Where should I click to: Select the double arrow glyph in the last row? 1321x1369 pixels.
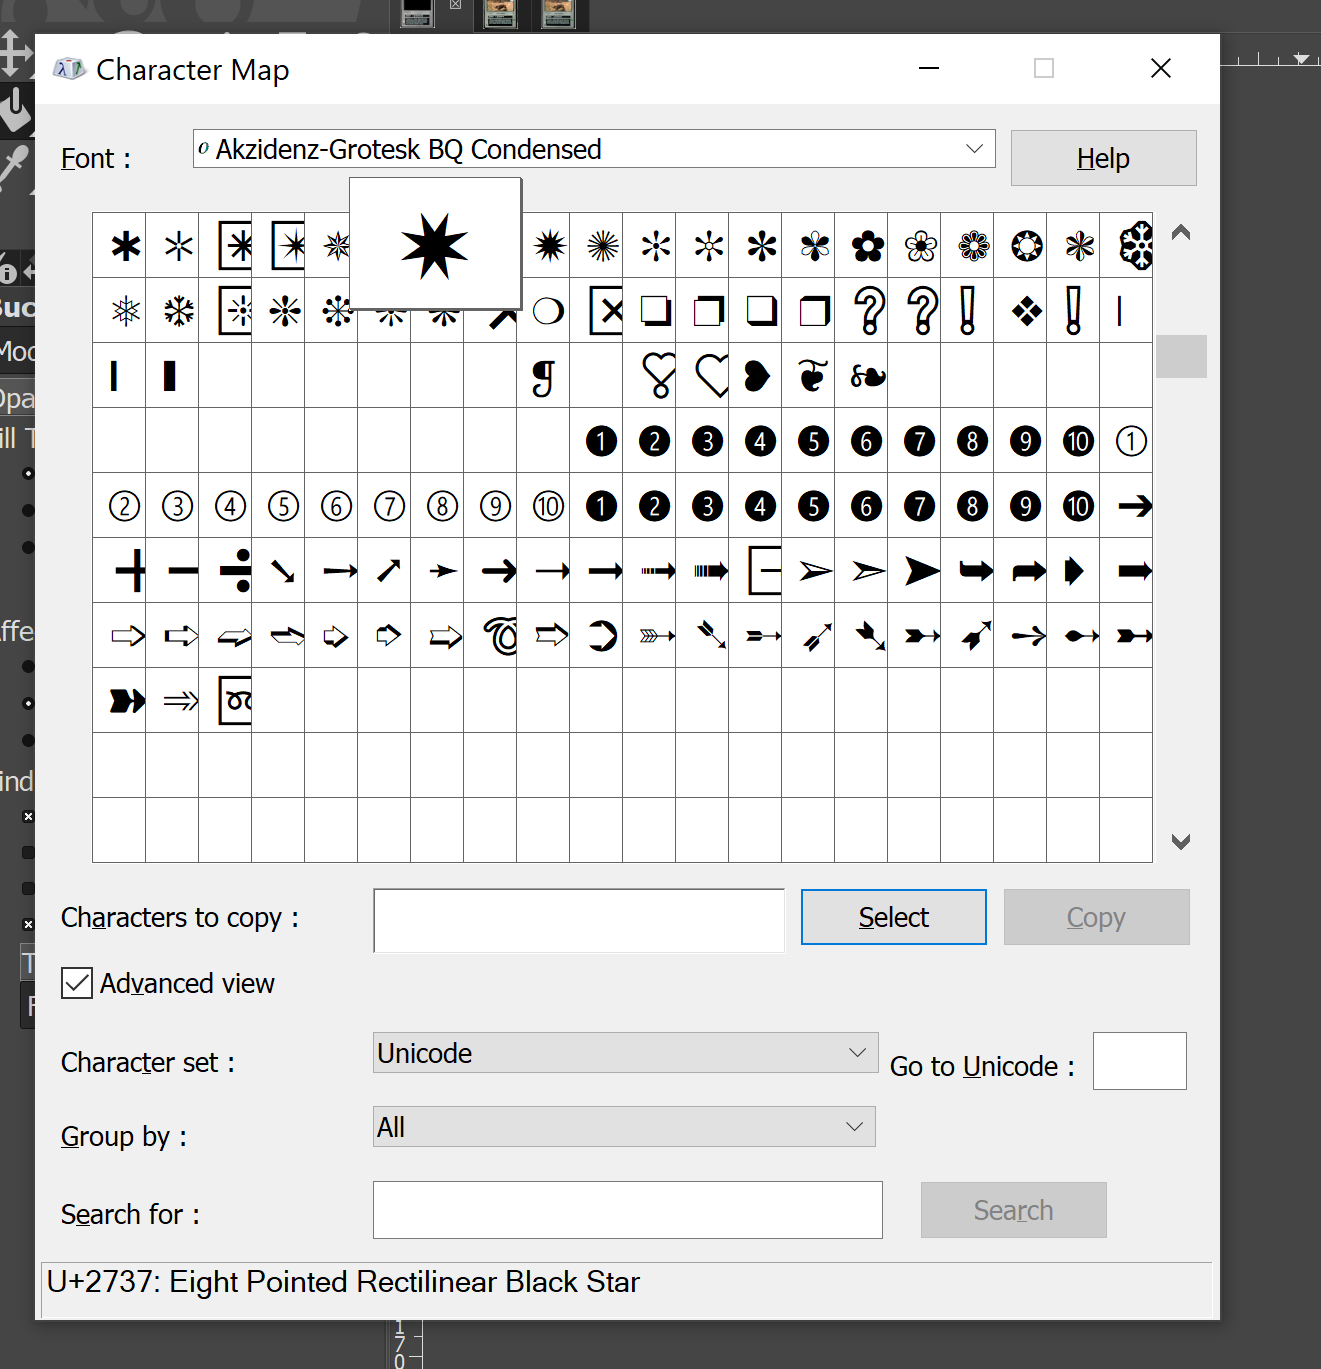pos(179,701)
